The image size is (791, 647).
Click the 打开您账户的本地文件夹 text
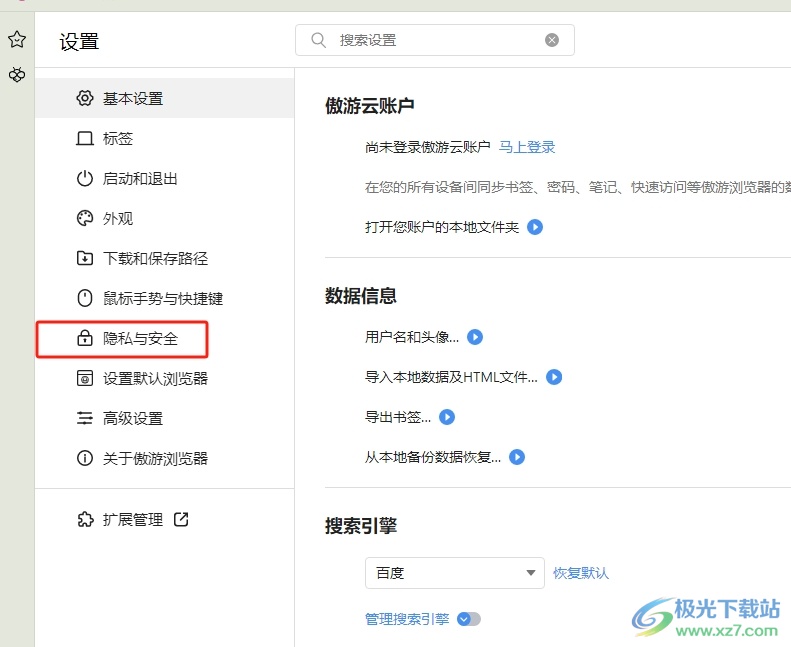pyautogui.click(x=442, y=227)
